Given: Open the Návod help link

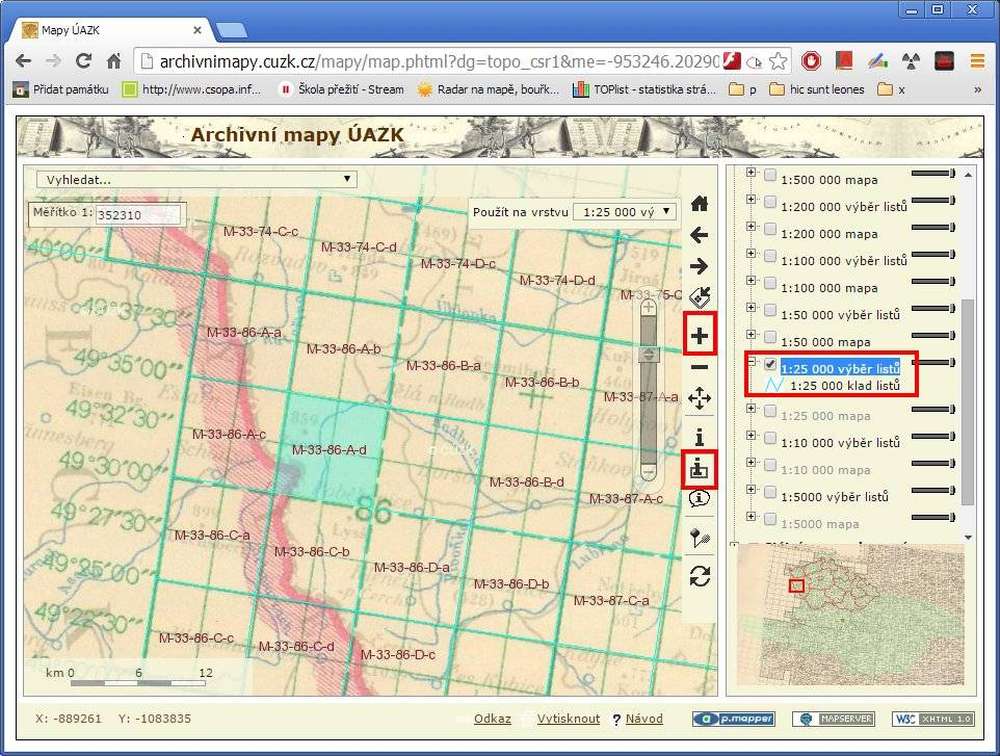Looking at the screenshot, I should 644,719.
